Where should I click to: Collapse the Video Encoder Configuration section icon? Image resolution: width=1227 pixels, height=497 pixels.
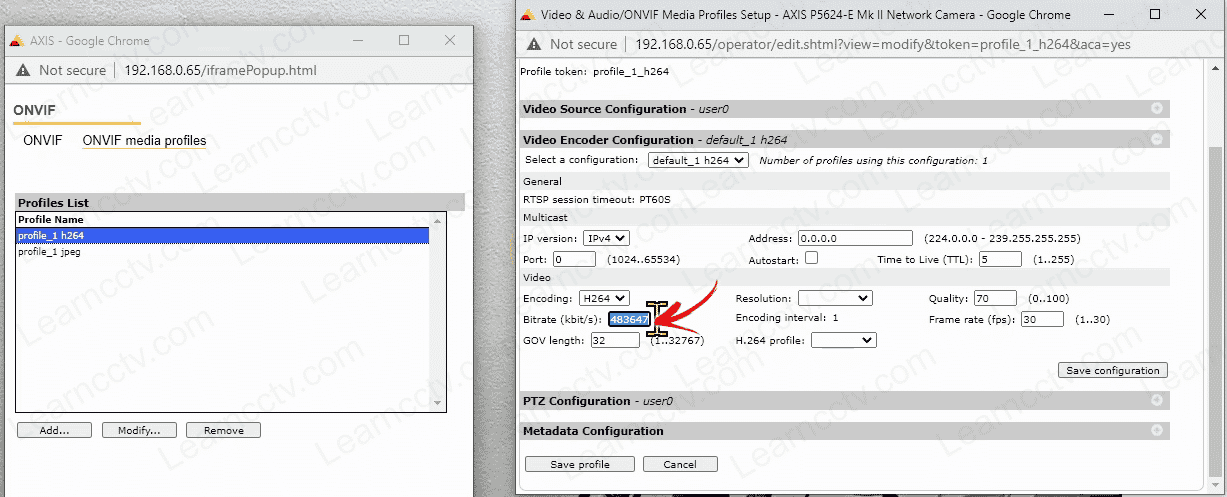point(1156,140)
